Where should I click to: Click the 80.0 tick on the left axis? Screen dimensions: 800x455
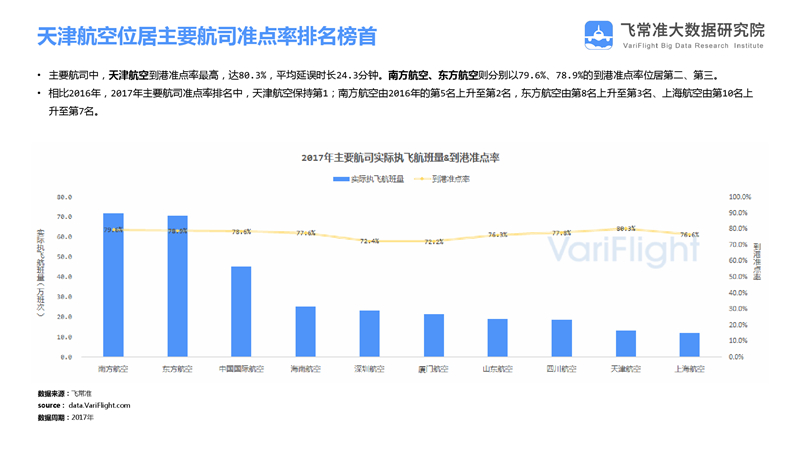(64, 197)
